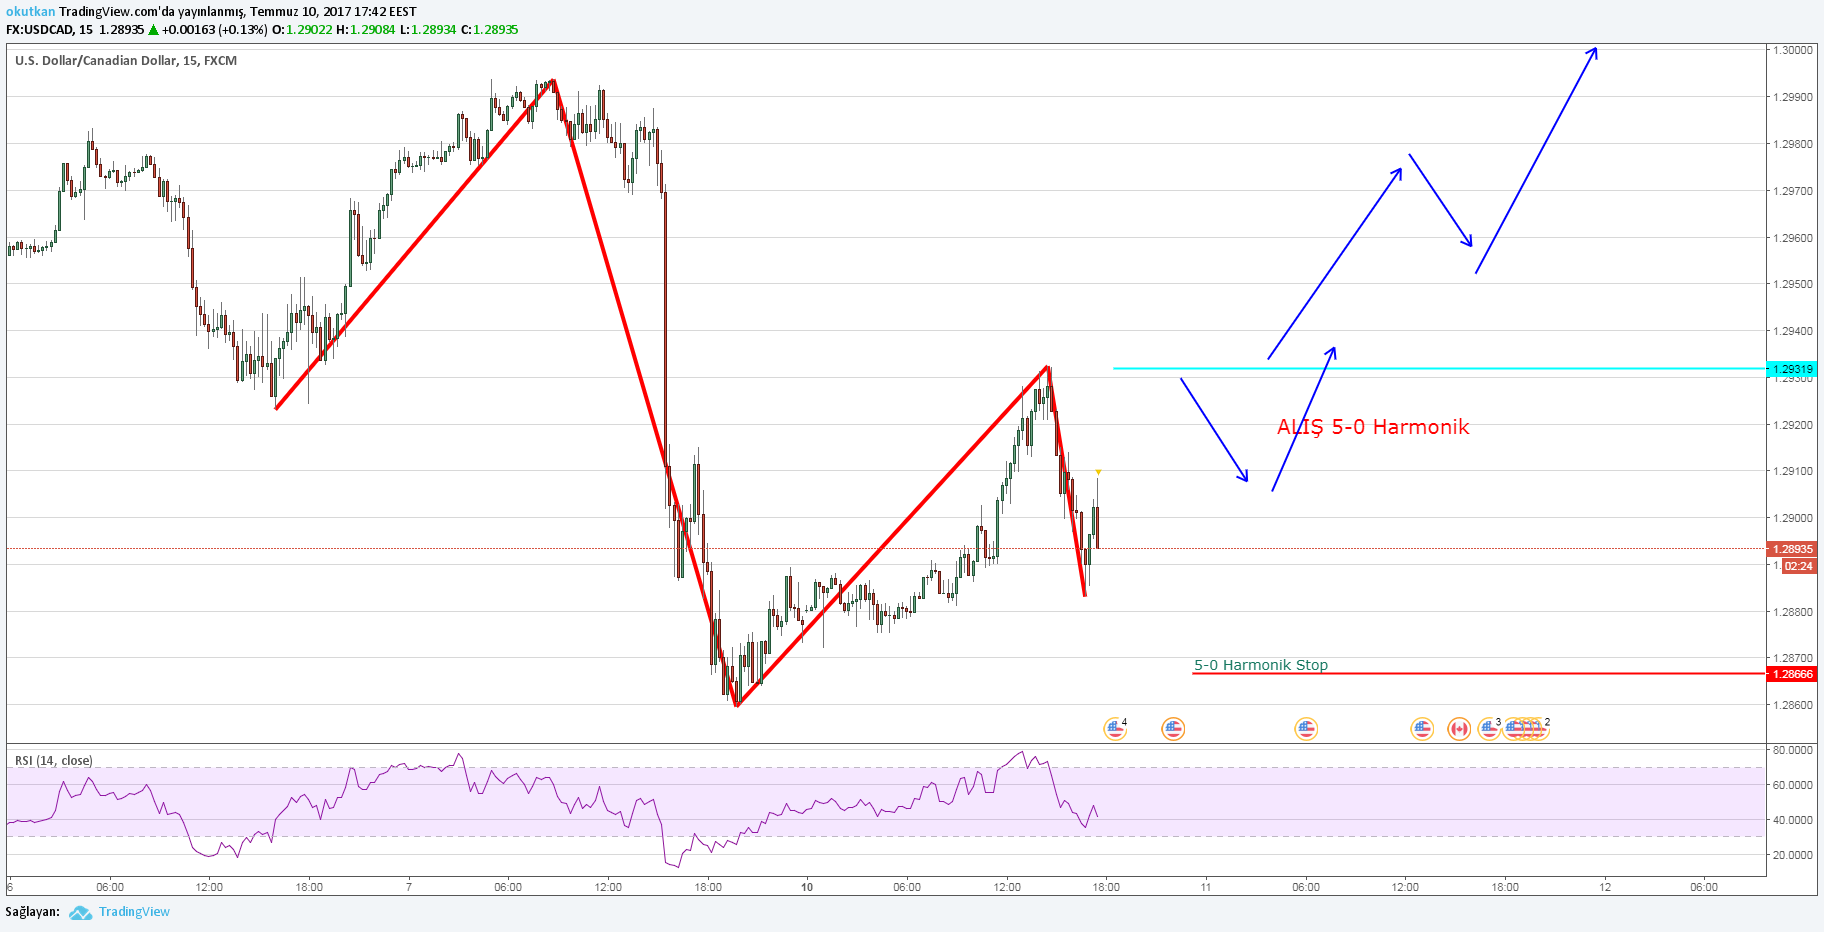Click the red 1.28666 stop price label
The width and height of the screenshot is (1824, 932).
(x=1792, y=674)
